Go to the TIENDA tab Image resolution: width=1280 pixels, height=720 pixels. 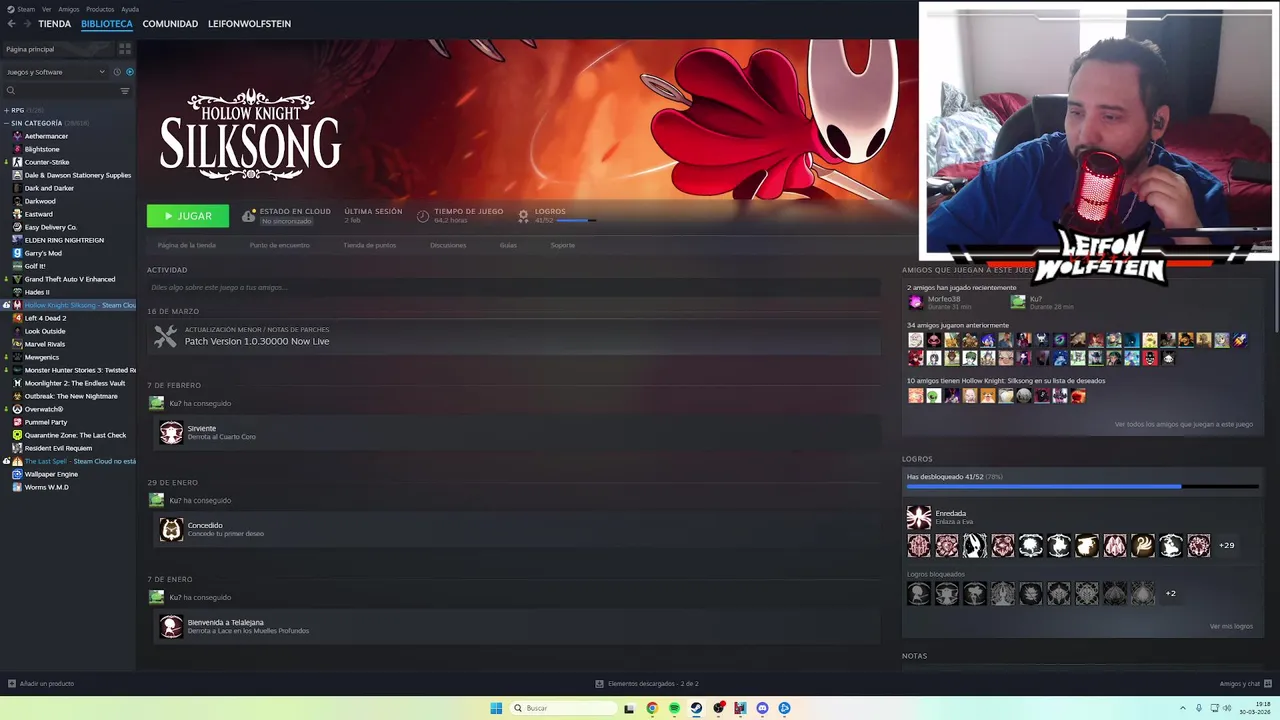click(x=54, y=23)
